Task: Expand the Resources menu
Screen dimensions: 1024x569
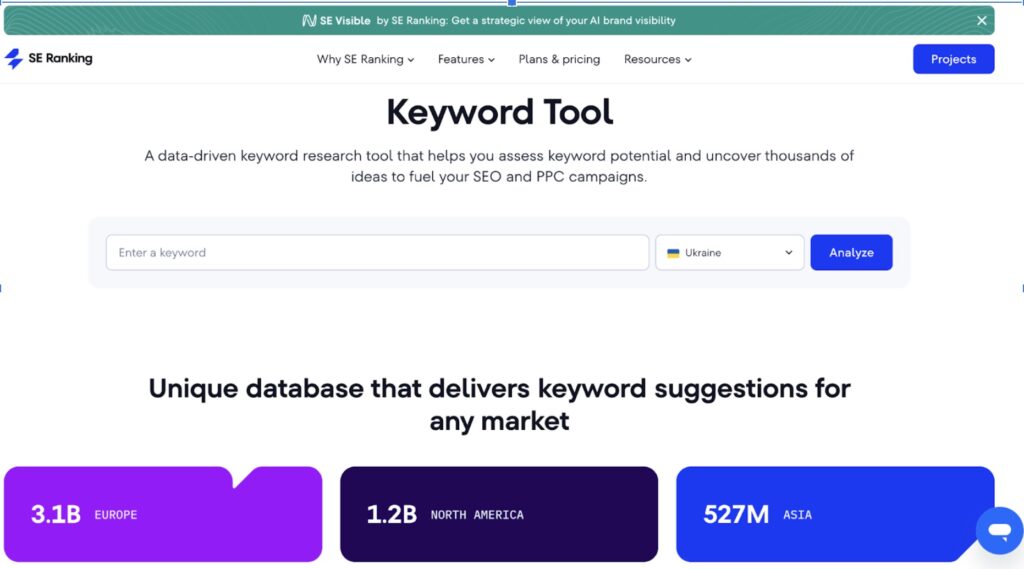Action: (x=657, y=59)
